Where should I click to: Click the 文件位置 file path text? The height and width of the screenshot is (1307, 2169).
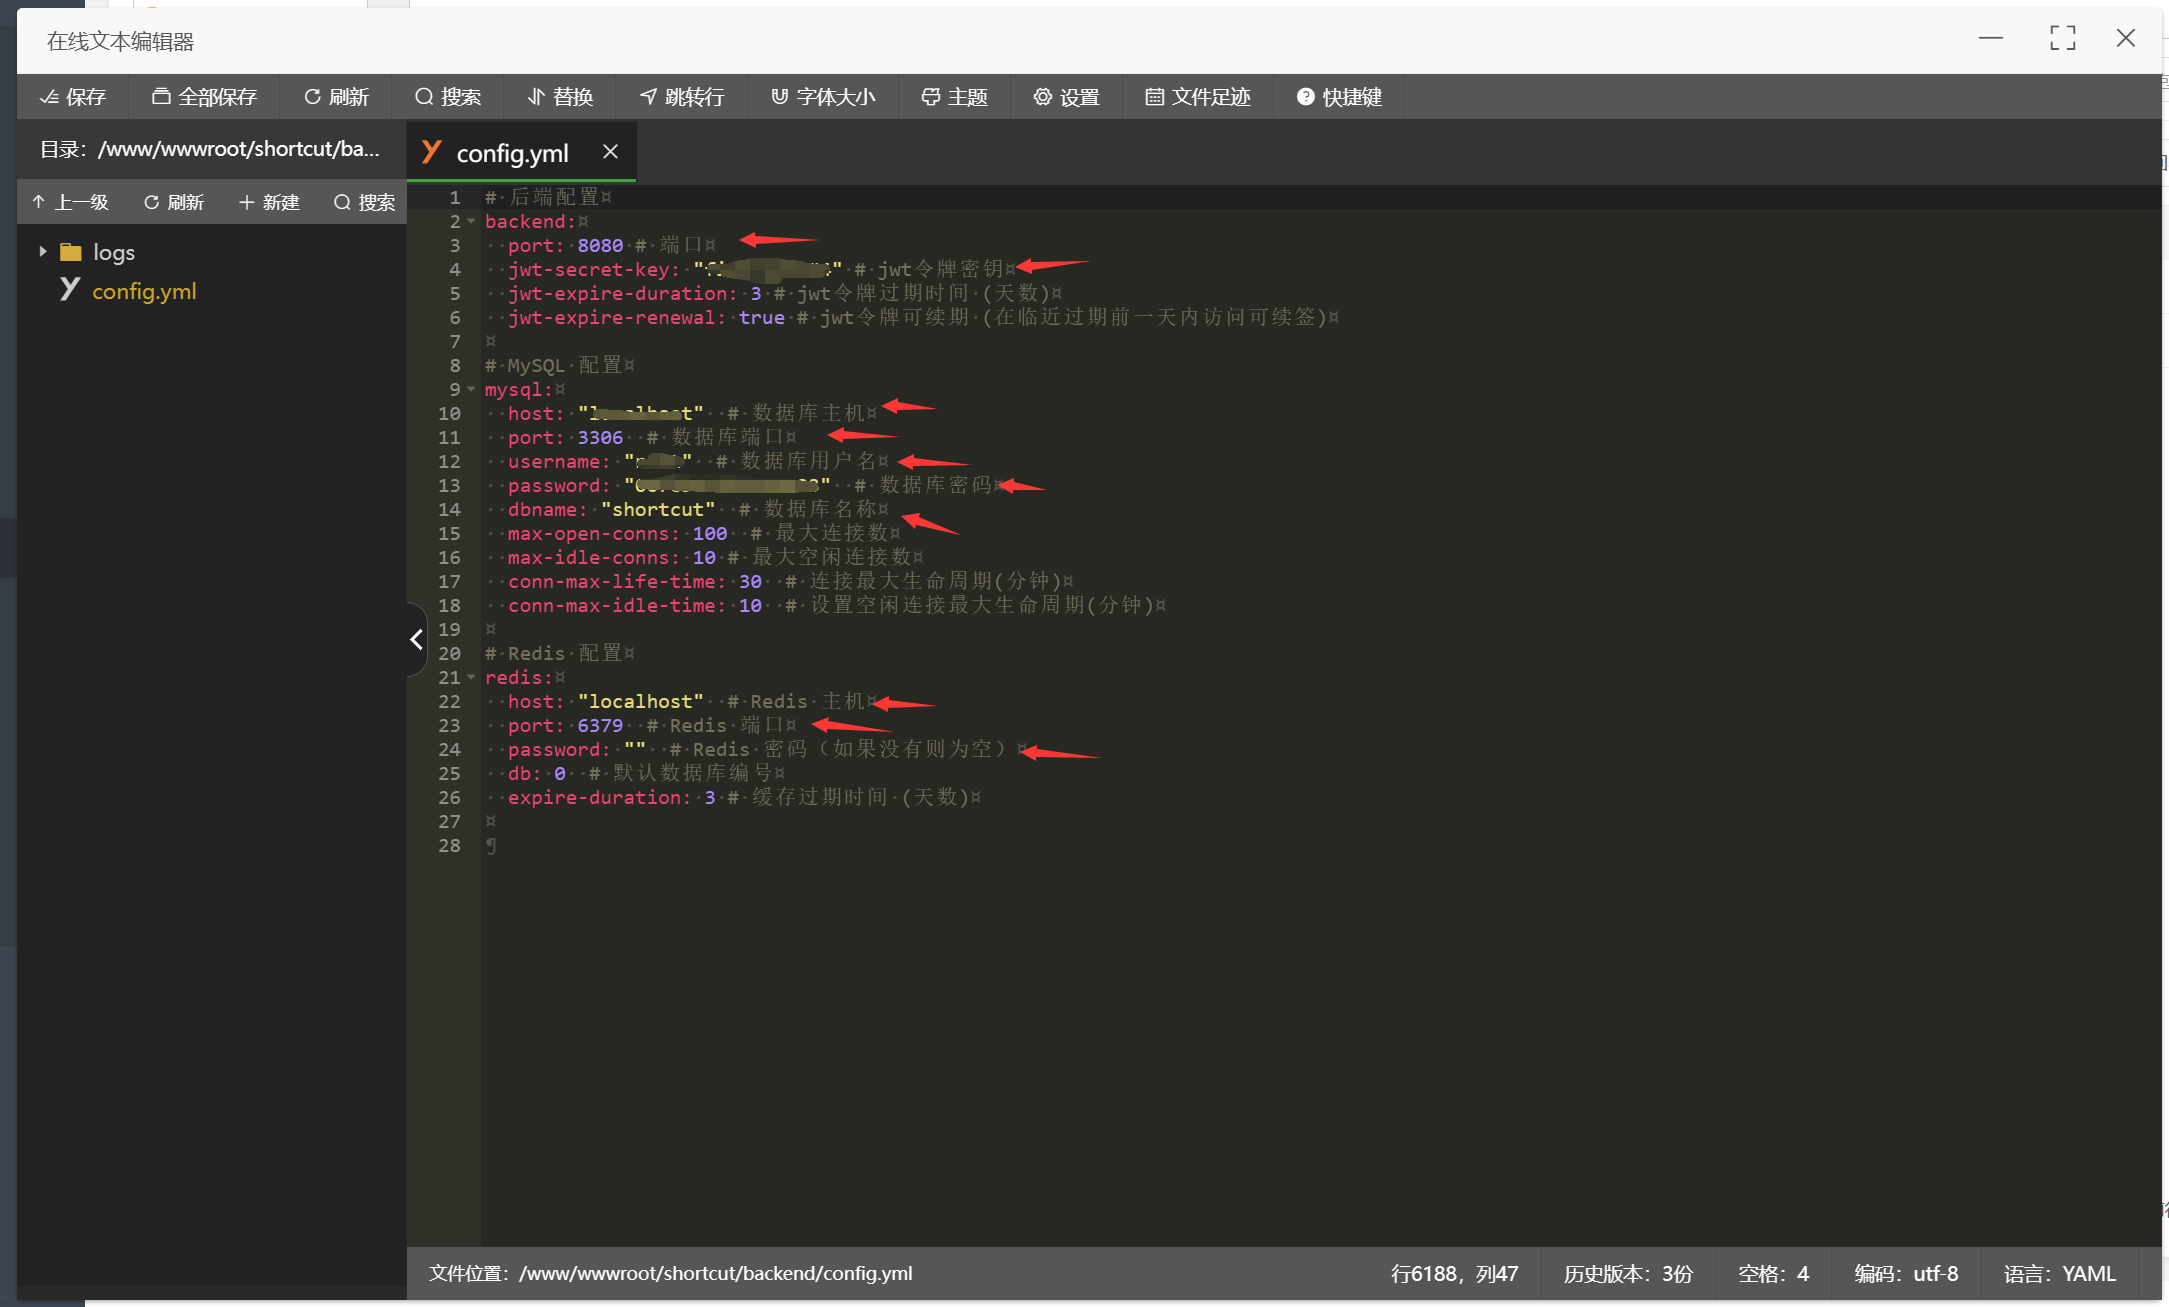tap(670, 1273)
